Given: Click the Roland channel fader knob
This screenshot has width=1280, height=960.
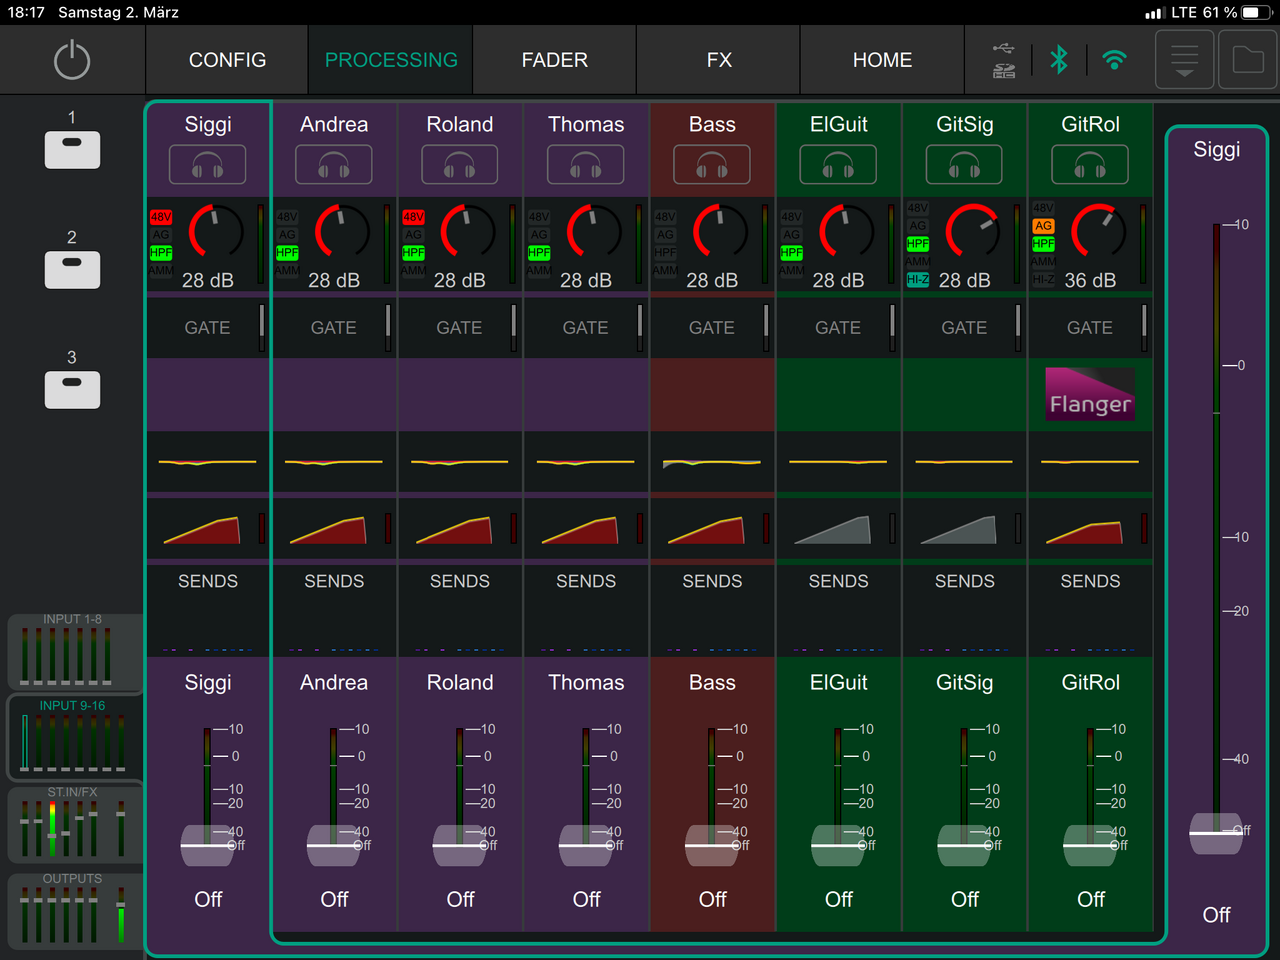Looking at the screenshot, I should pyautogui.click(x=460, y=845).
